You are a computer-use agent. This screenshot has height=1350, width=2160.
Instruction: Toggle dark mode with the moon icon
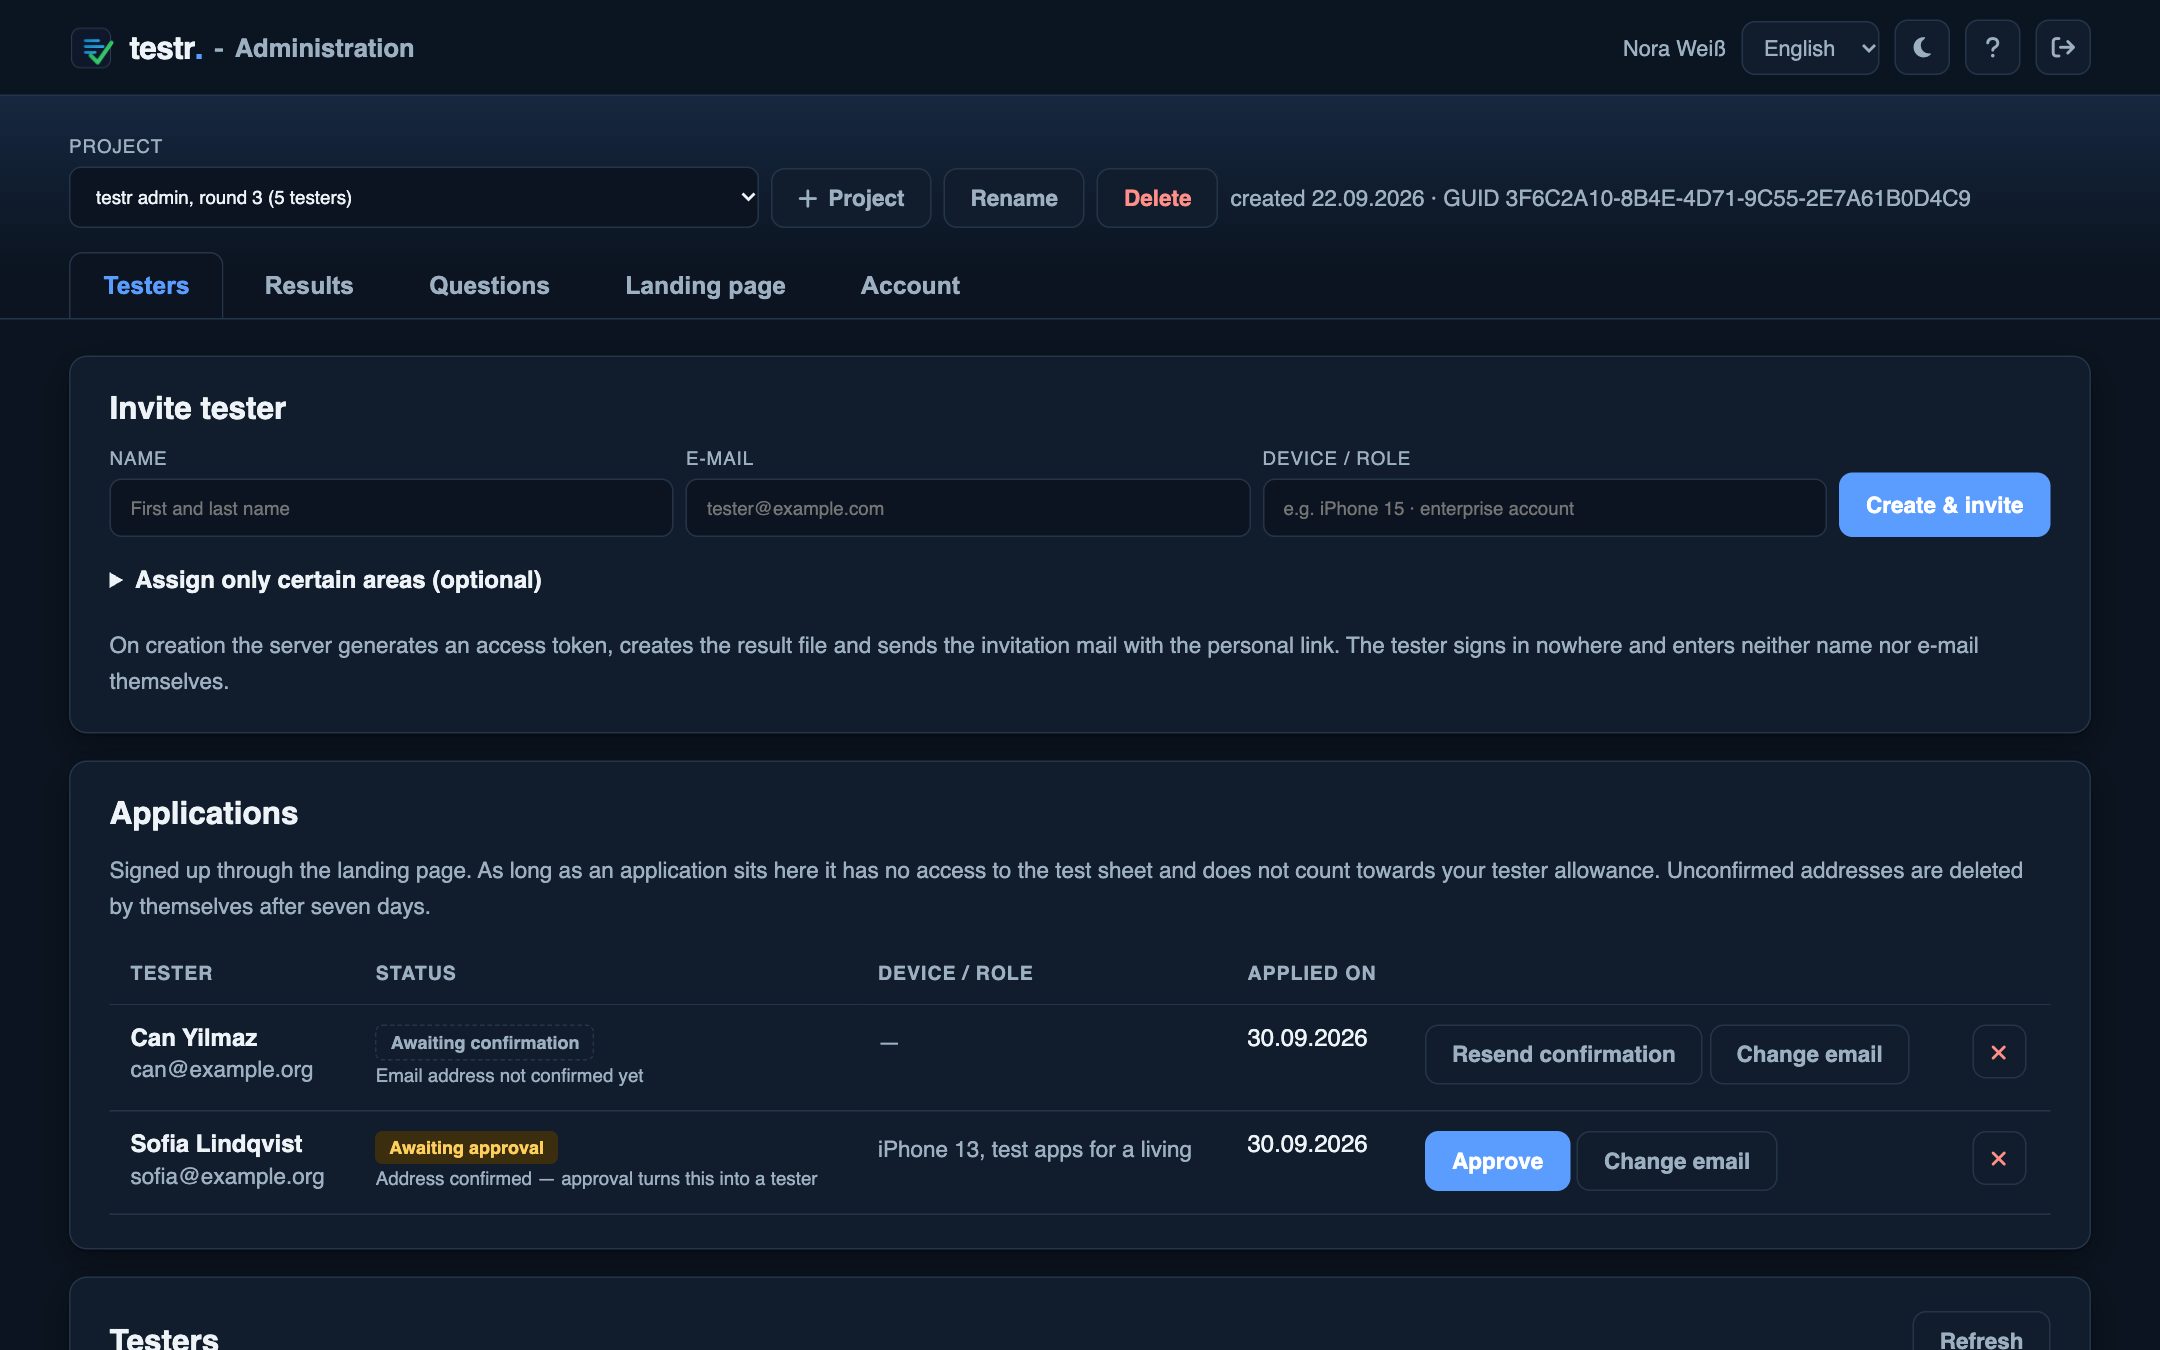(x=1921, y=48)
